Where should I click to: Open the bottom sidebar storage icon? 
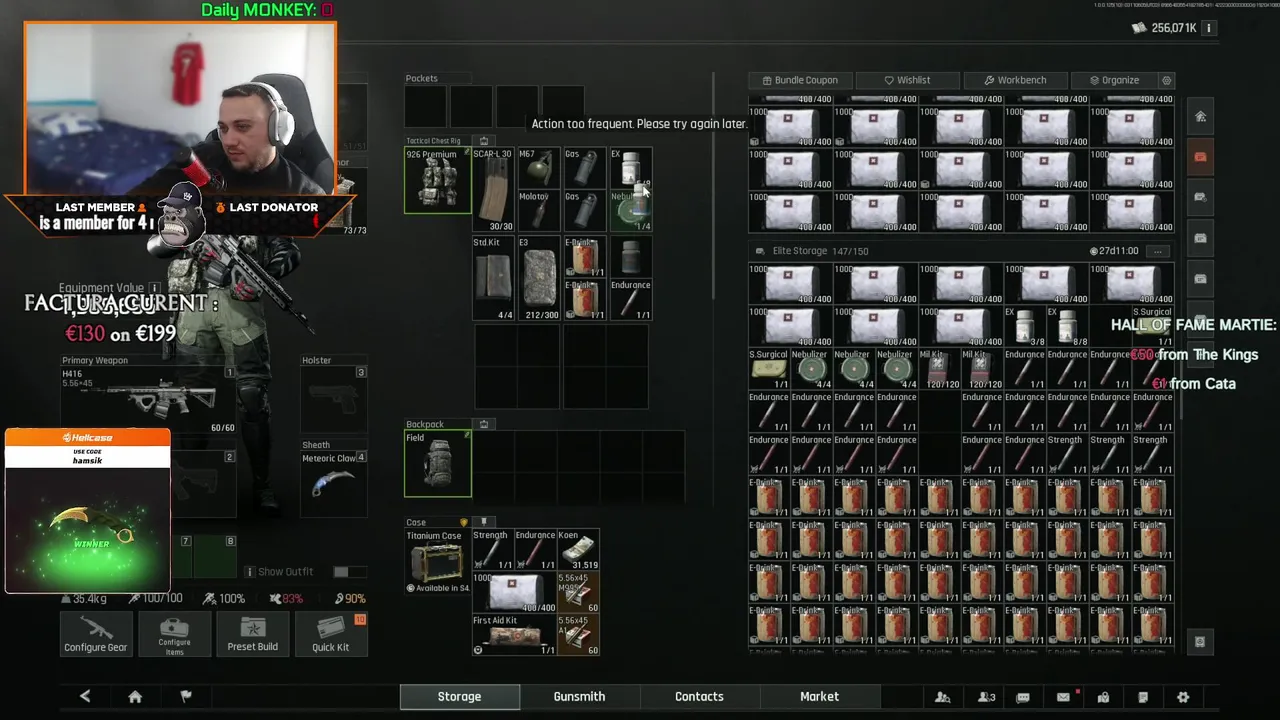tap(1200, 642)
